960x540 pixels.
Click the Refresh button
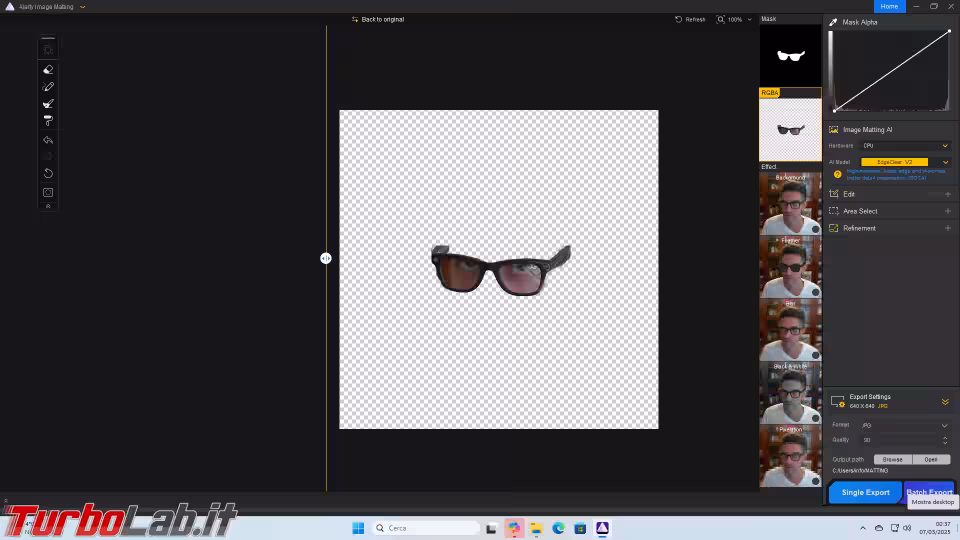(690, 20)
